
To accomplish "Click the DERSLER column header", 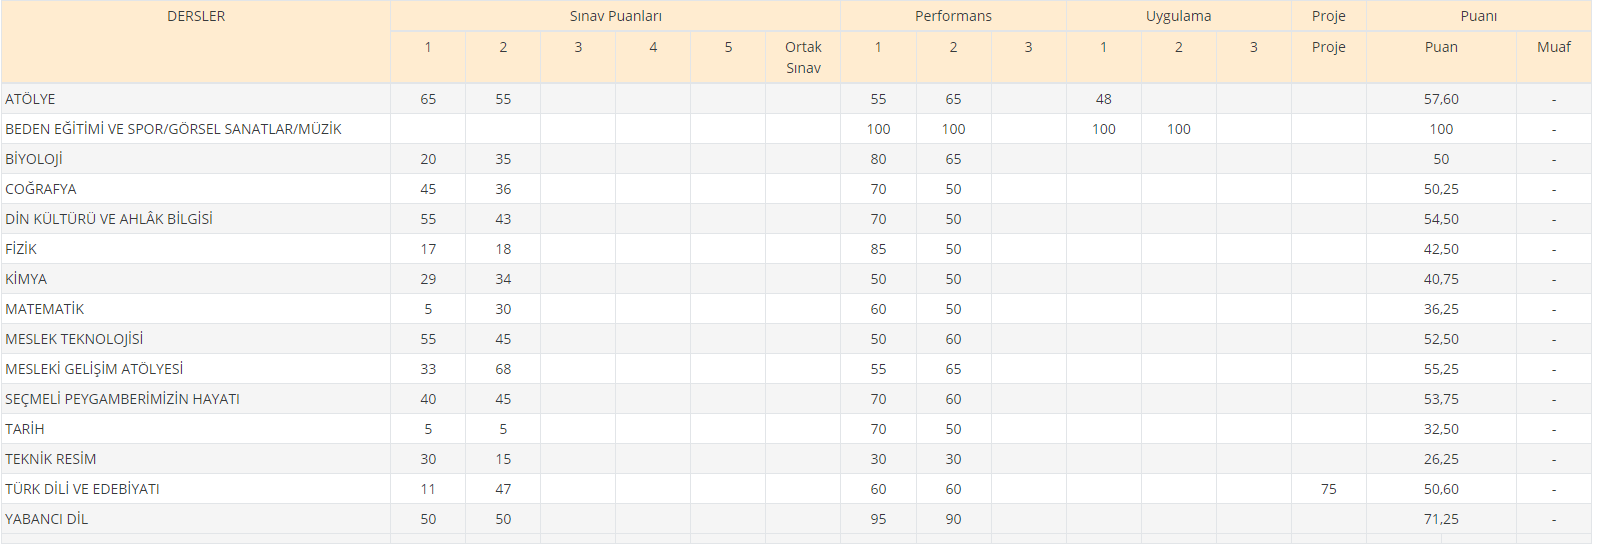I will (x=196, y=16).
